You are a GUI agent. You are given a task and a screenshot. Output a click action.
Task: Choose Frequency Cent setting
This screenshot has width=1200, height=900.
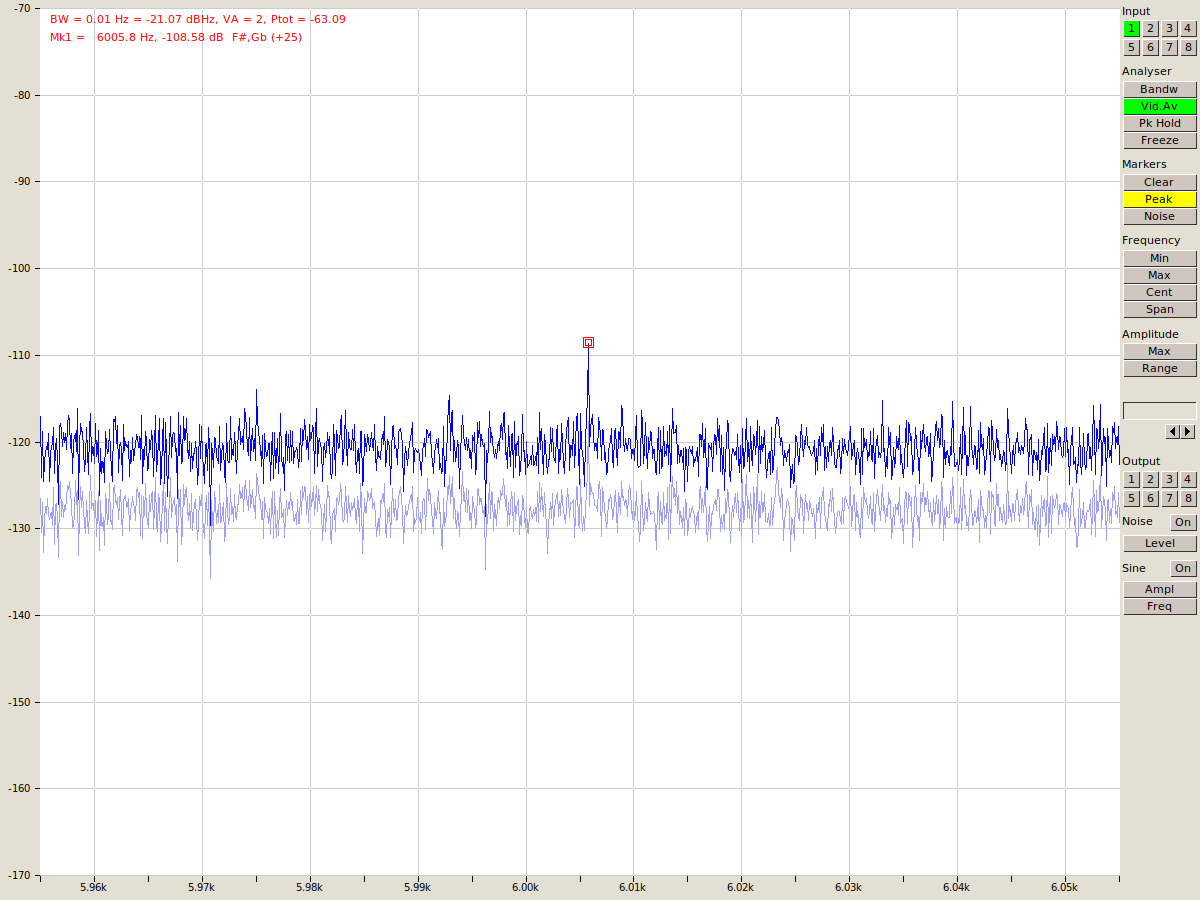click(1159, 292)
